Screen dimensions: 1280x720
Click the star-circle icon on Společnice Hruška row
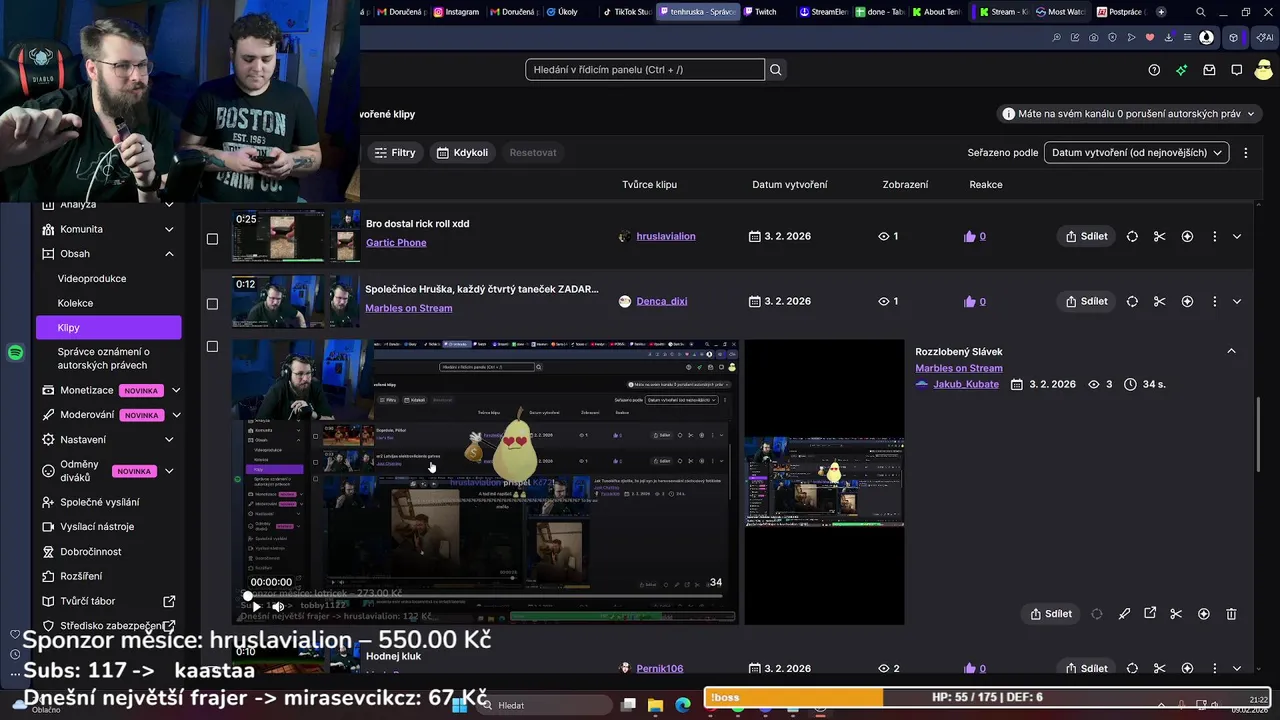tap(1187, 301)
